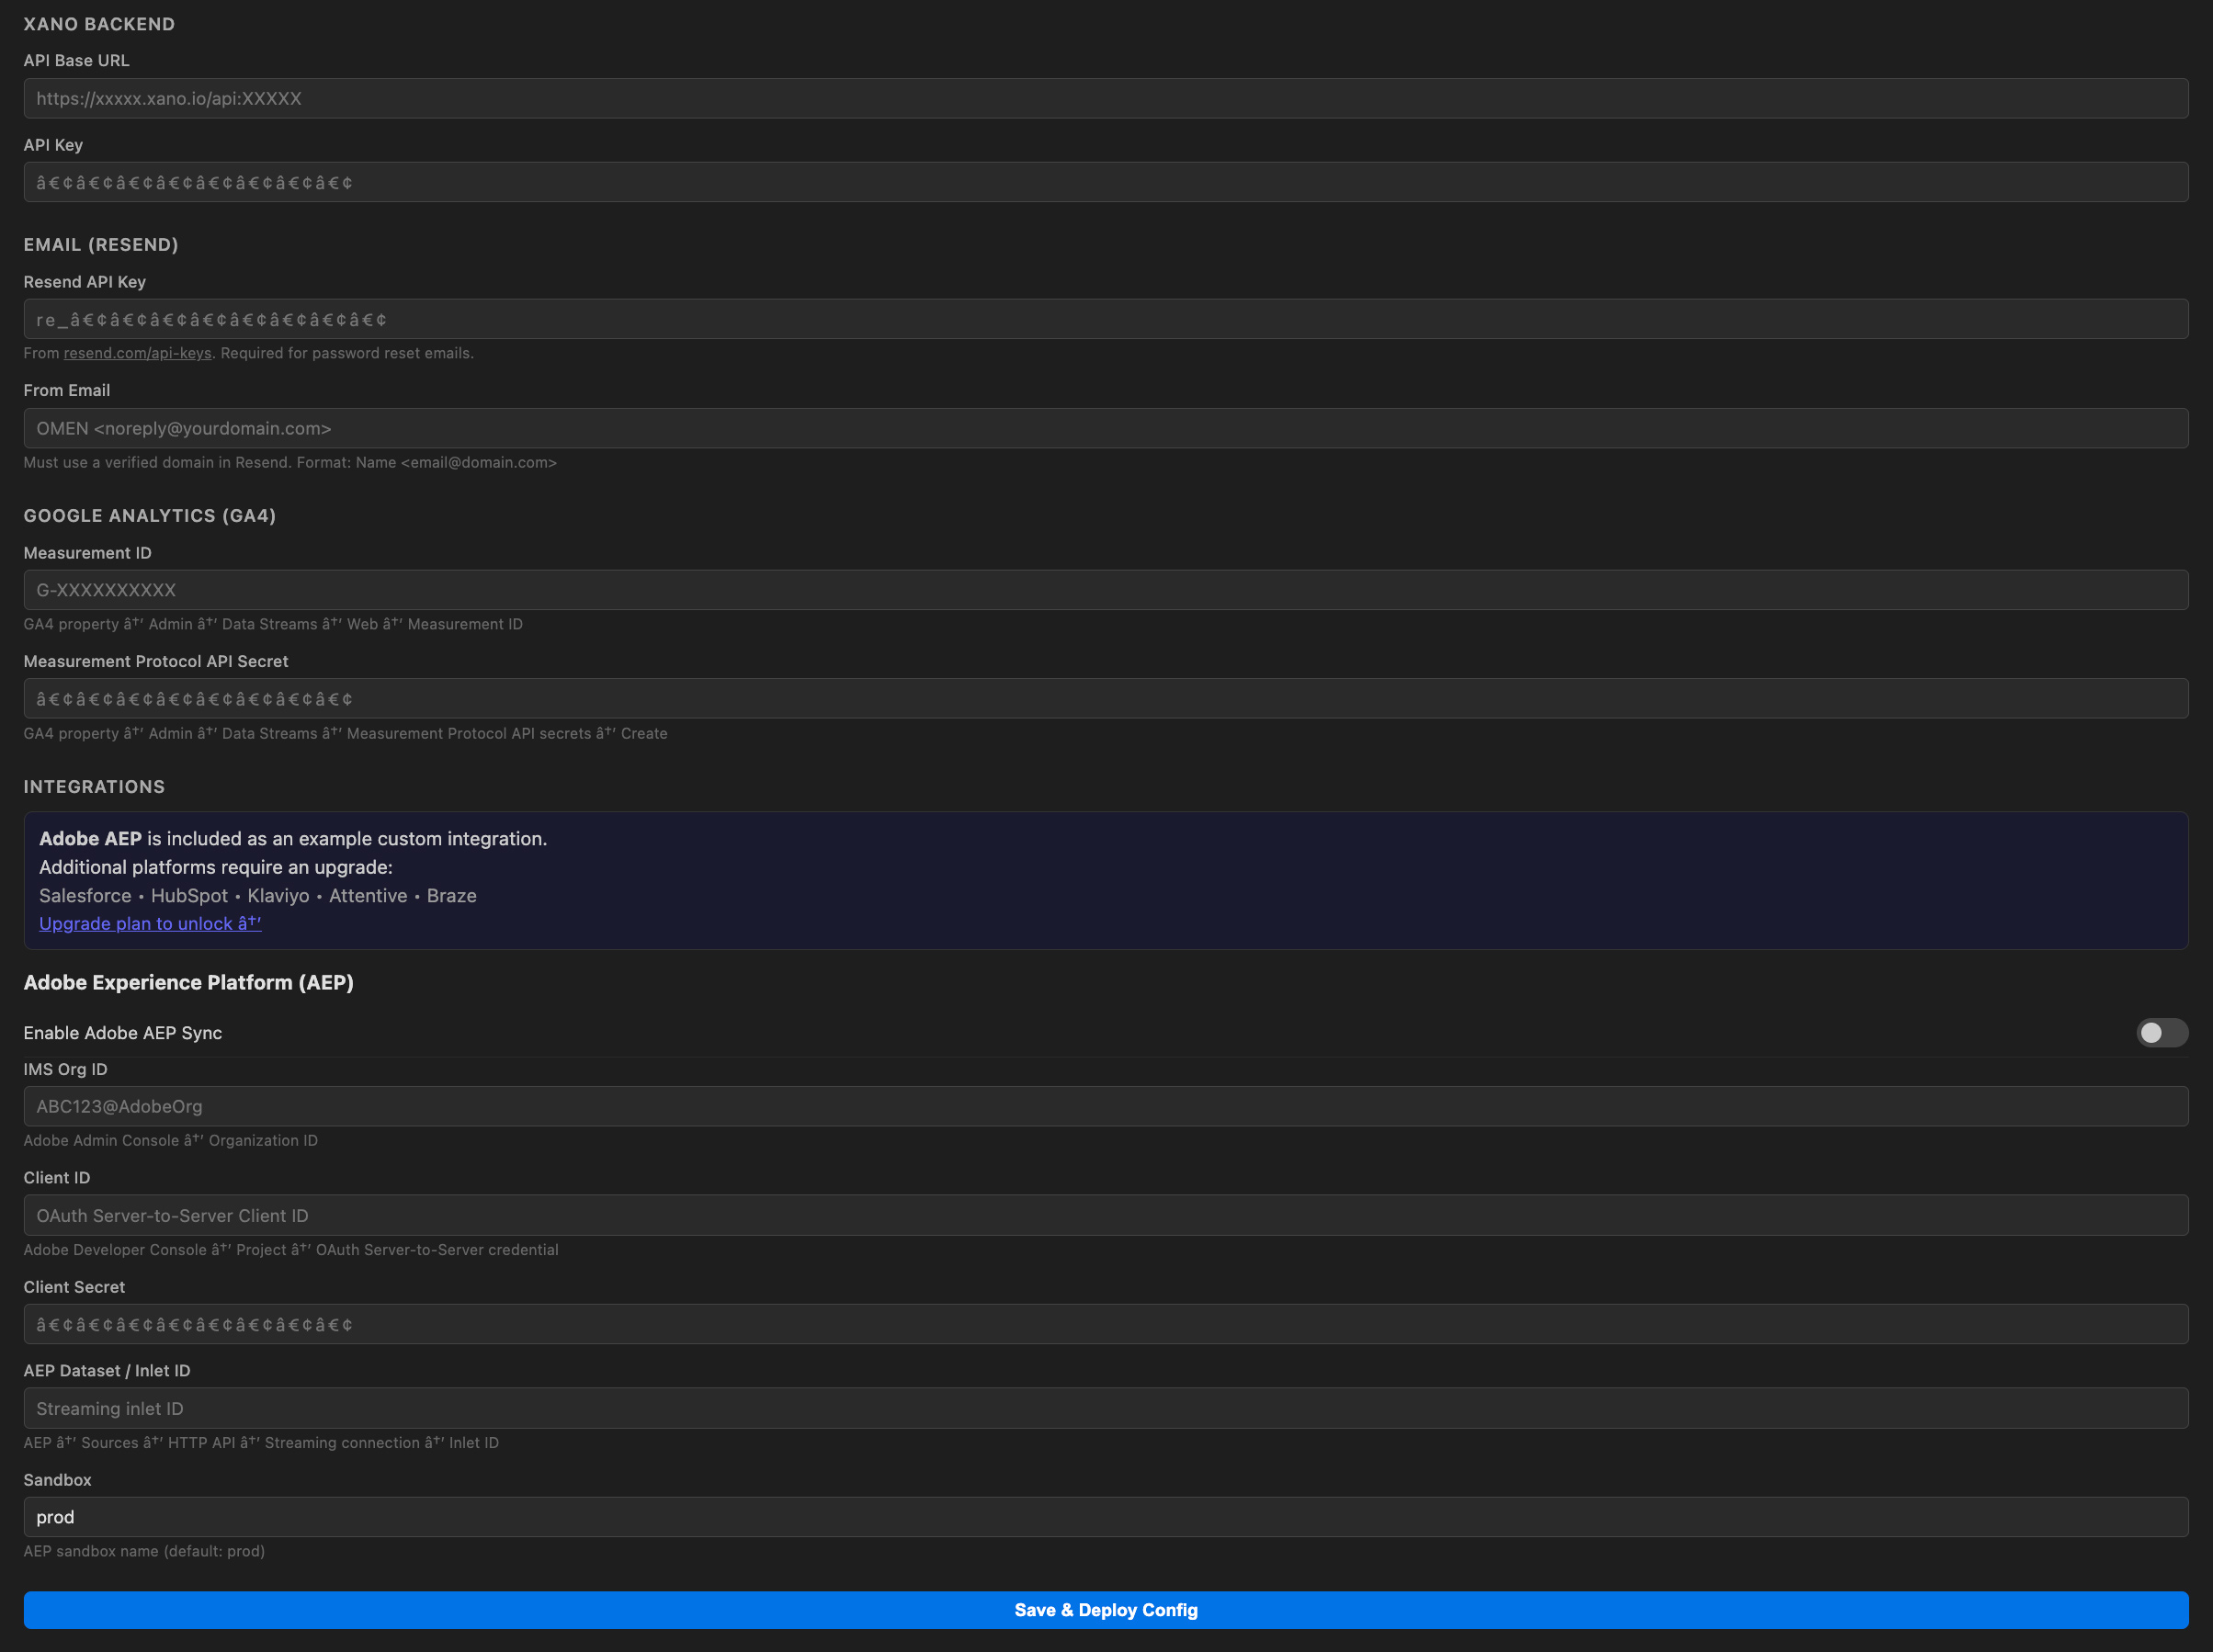Click the INTEGRATIONS section heading
Image resolution: width=2213 pixels, height=1652 pixels.
tap(94, 787)
